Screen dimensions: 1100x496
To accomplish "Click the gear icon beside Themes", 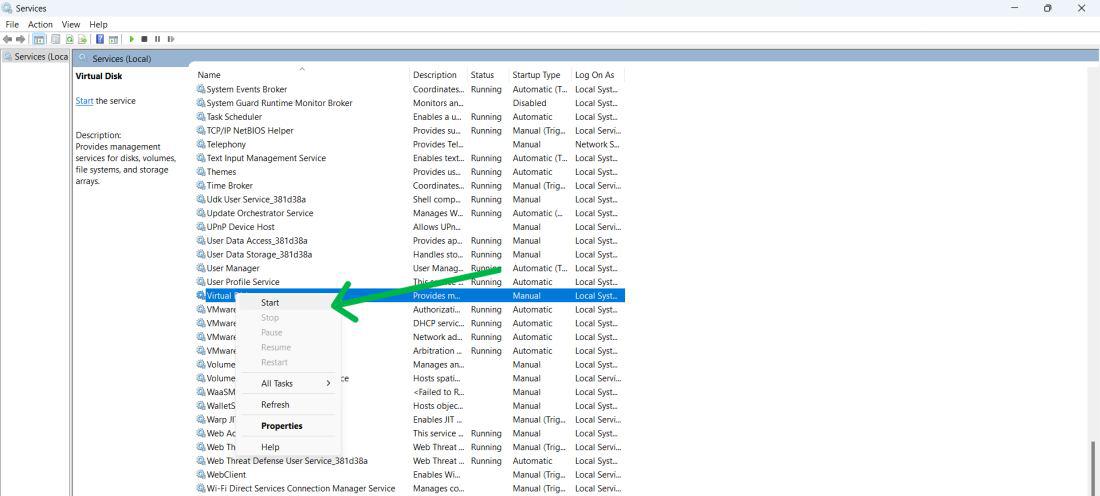I will (x=201, y=172).
